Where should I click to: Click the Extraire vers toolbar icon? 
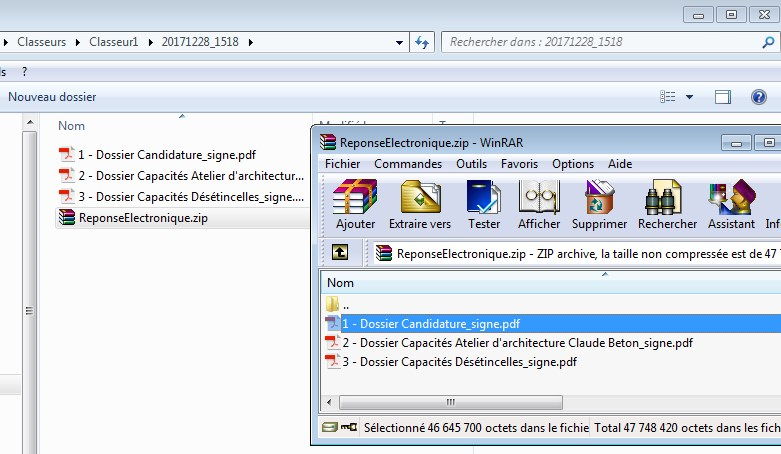point(420,196)
